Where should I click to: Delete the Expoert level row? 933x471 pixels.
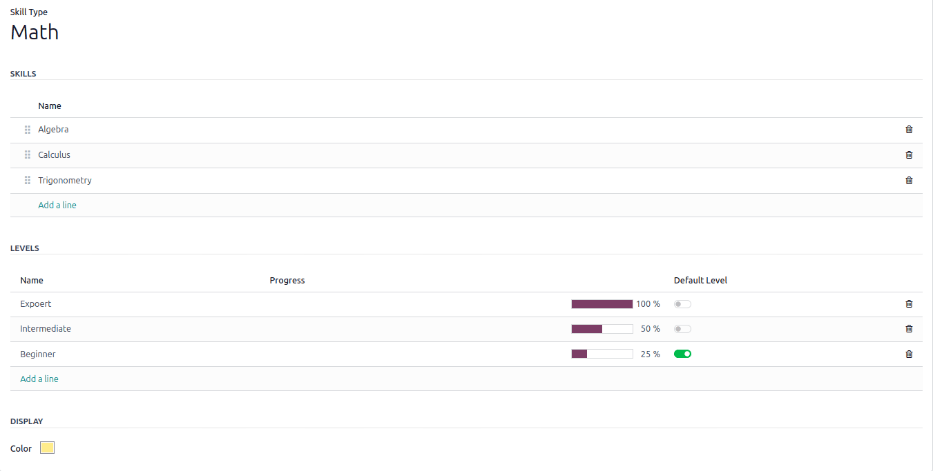[908, 304]
